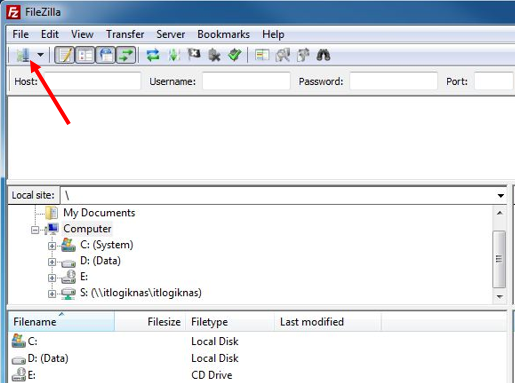
Task: Search for files with binoculars icon
Action: tap(323, 55)
